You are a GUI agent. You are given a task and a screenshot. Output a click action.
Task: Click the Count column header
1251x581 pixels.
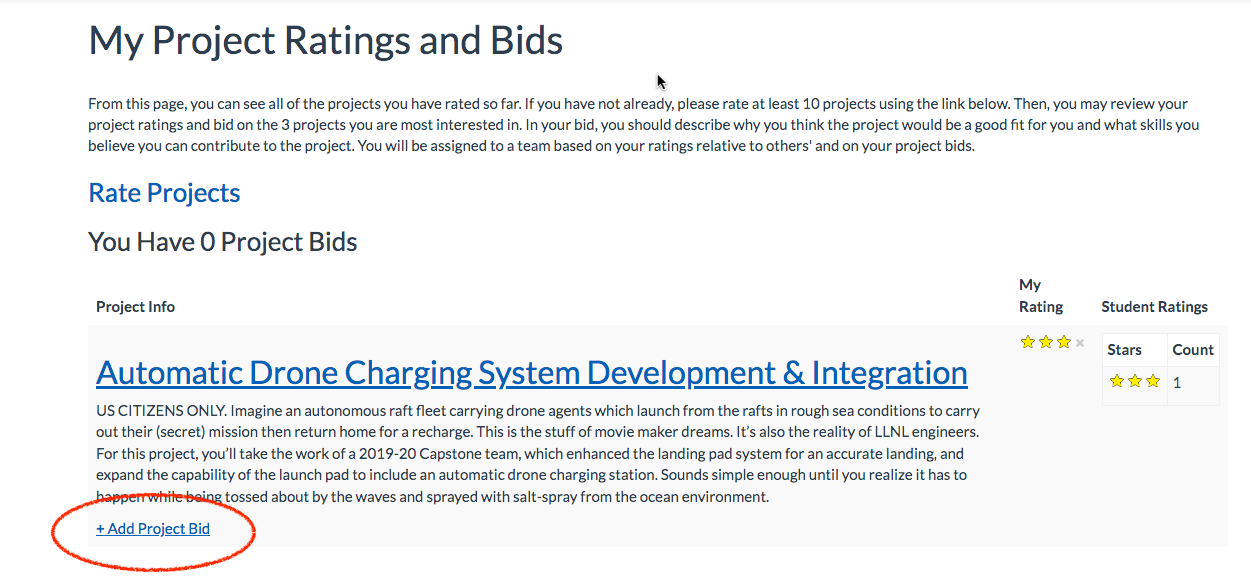(x=1192, y=350)
